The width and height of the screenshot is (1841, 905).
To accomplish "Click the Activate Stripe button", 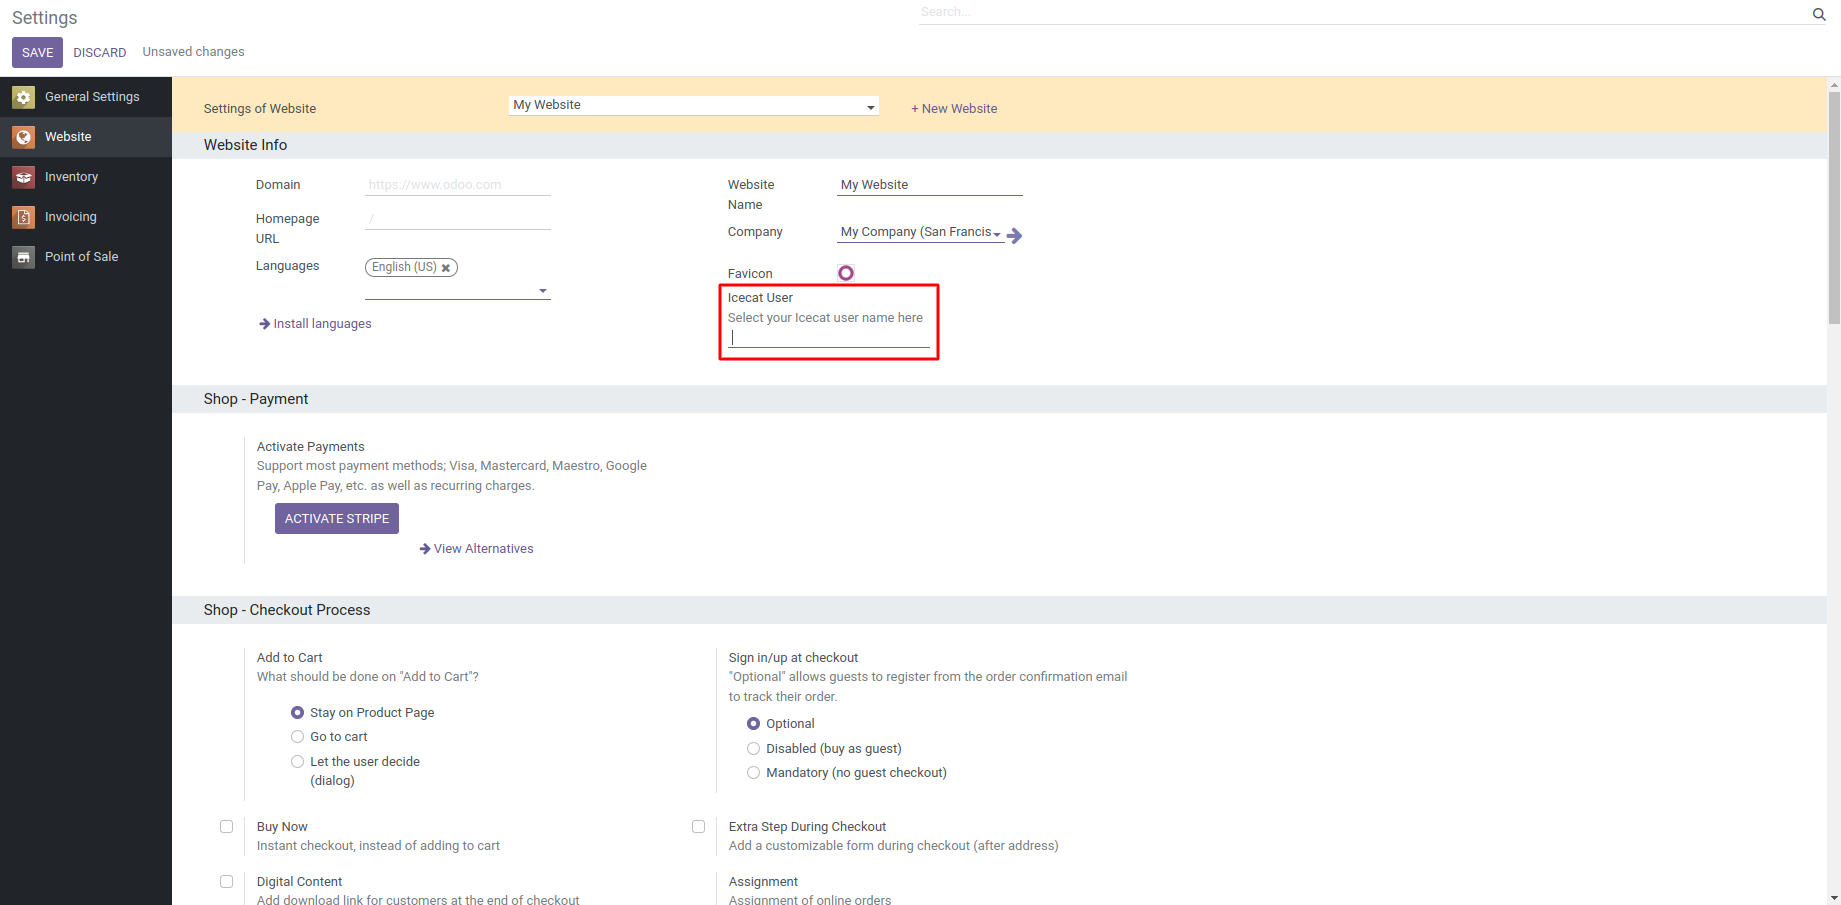I will click(x=337, y=519).
